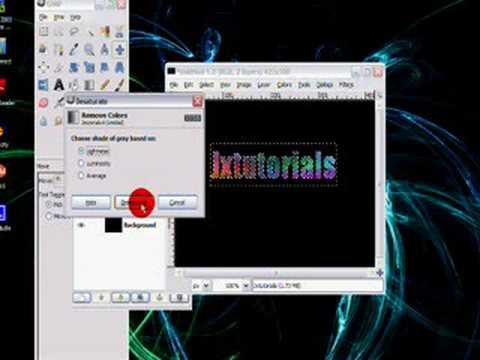The height and width of the screenshot is (360, 480).
Task: Open the Layer menu in image window
Action: pos(263,85)
